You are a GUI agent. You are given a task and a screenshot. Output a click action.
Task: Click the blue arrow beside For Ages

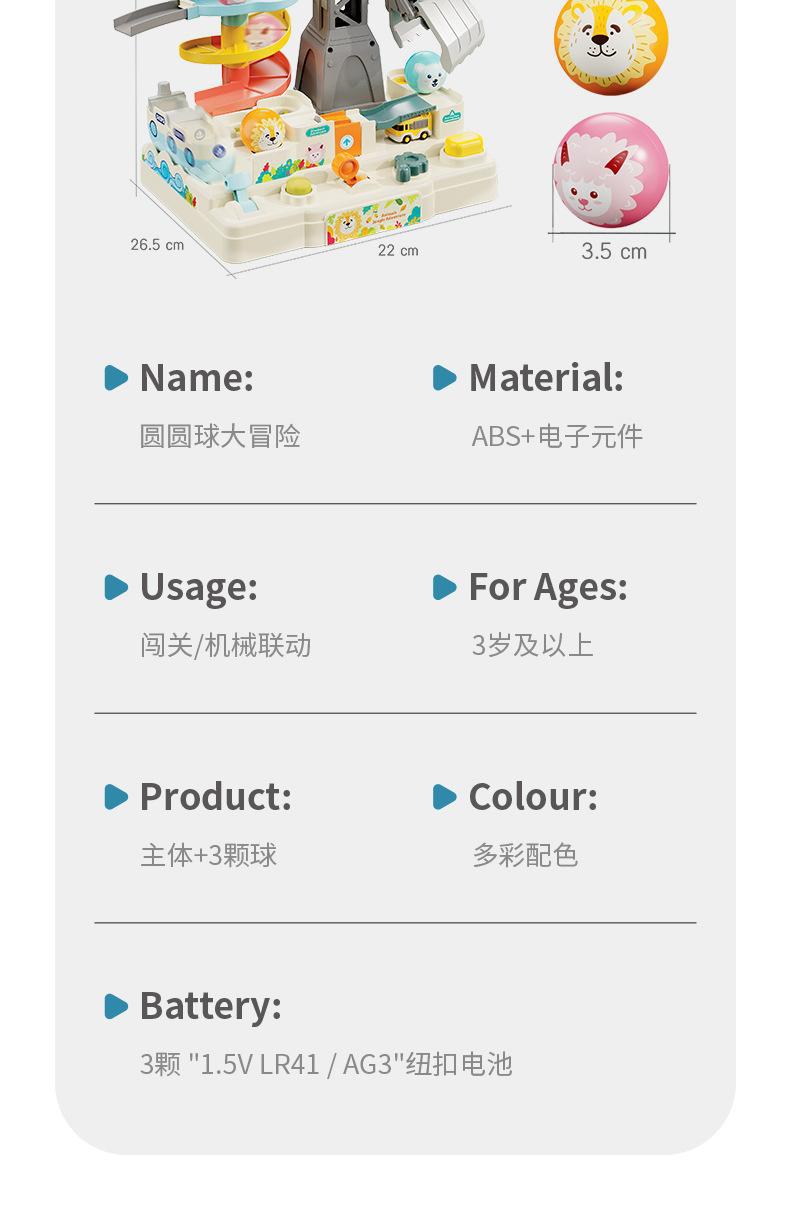445,587
